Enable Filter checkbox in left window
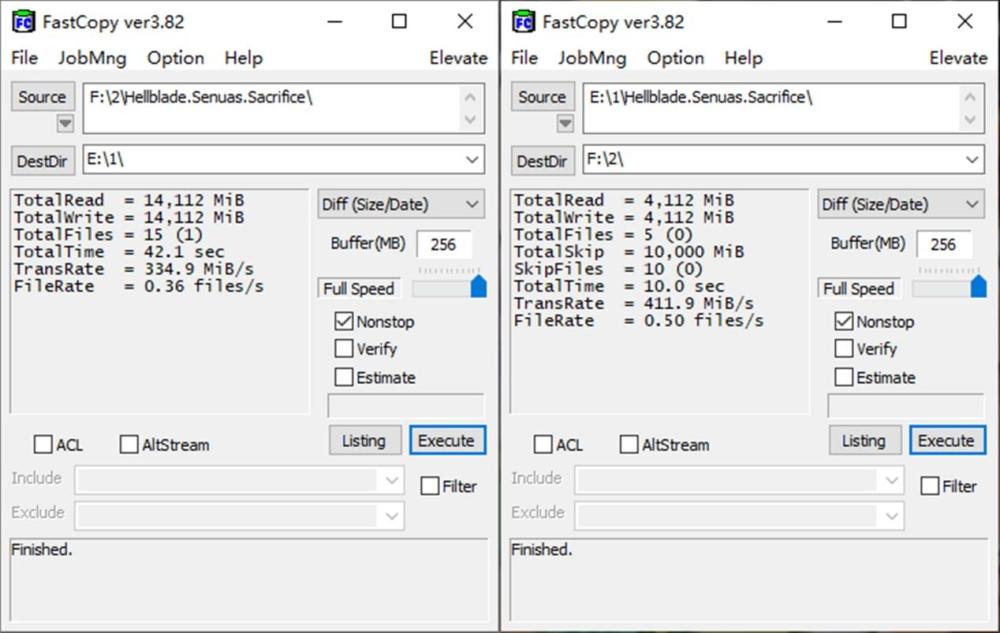The image size is (1000, 633). [x=430, y=486]
